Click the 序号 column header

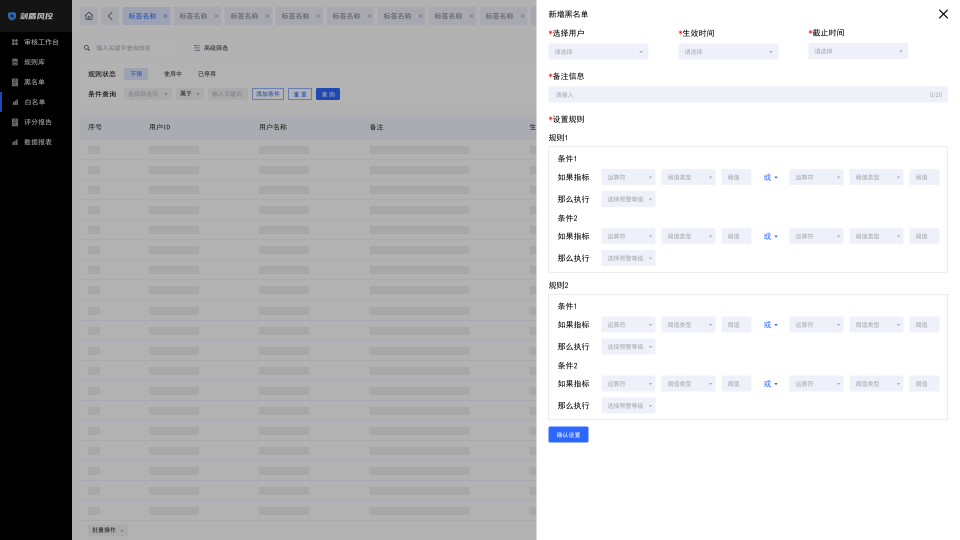pyautogui.click(x=95, y=127)
